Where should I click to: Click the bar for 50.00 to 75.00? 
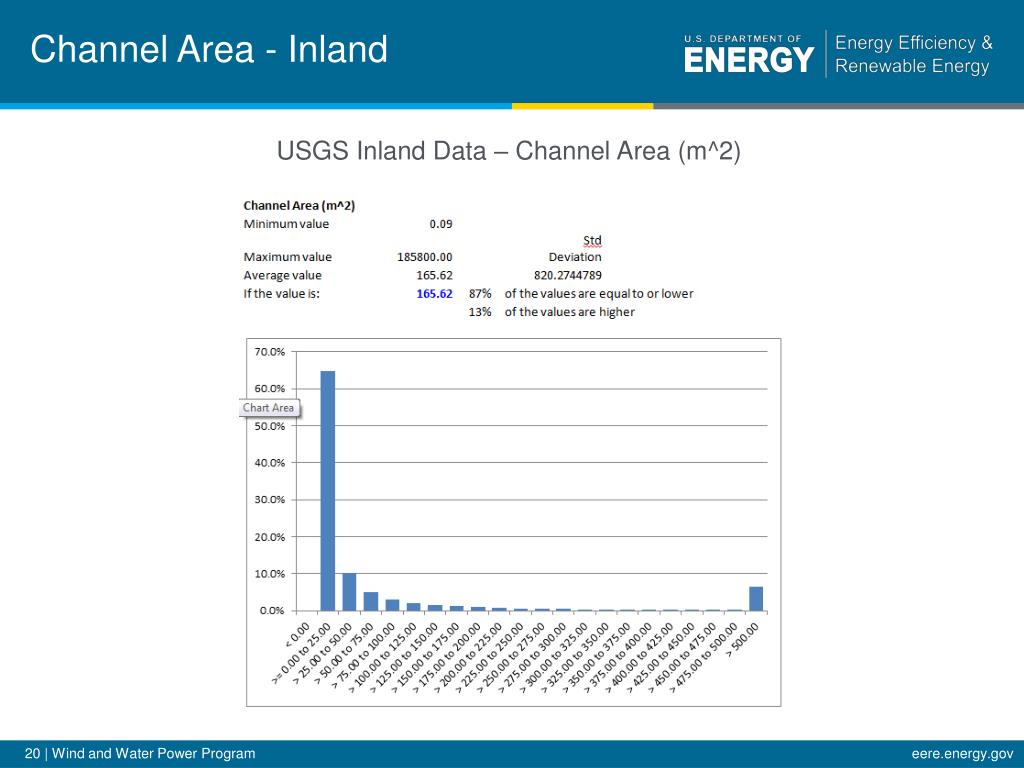tap(371, 601)
